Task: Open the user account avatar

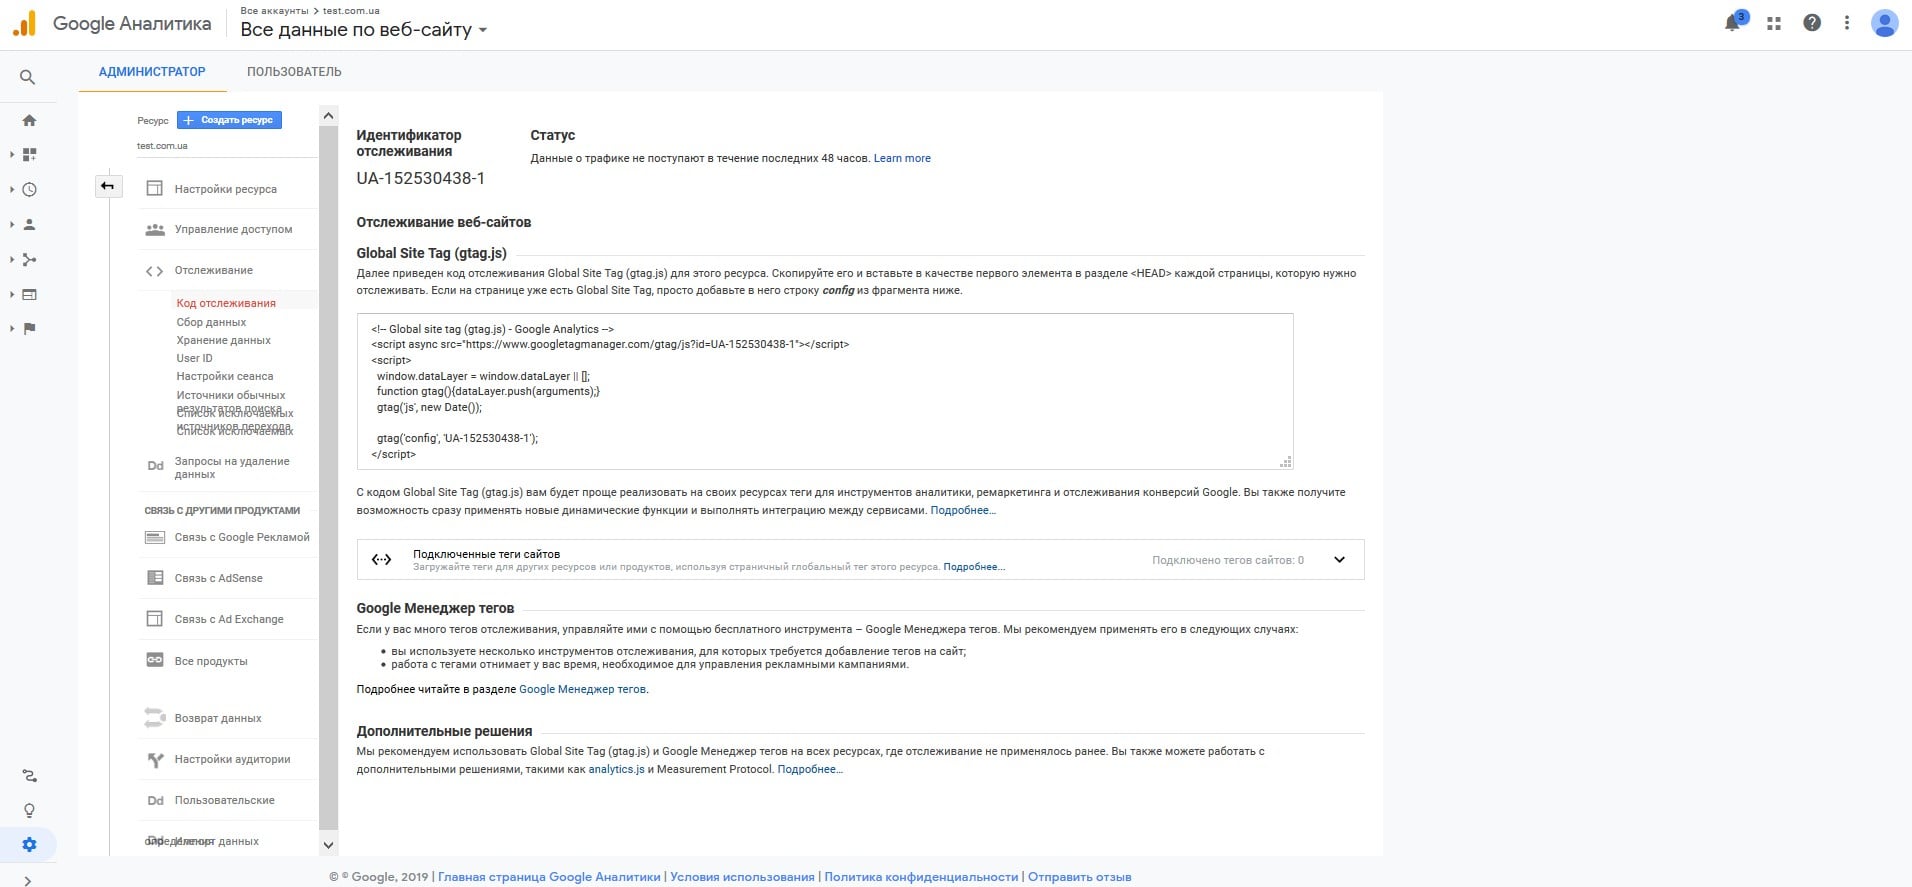Action: tap(1884, 23)
